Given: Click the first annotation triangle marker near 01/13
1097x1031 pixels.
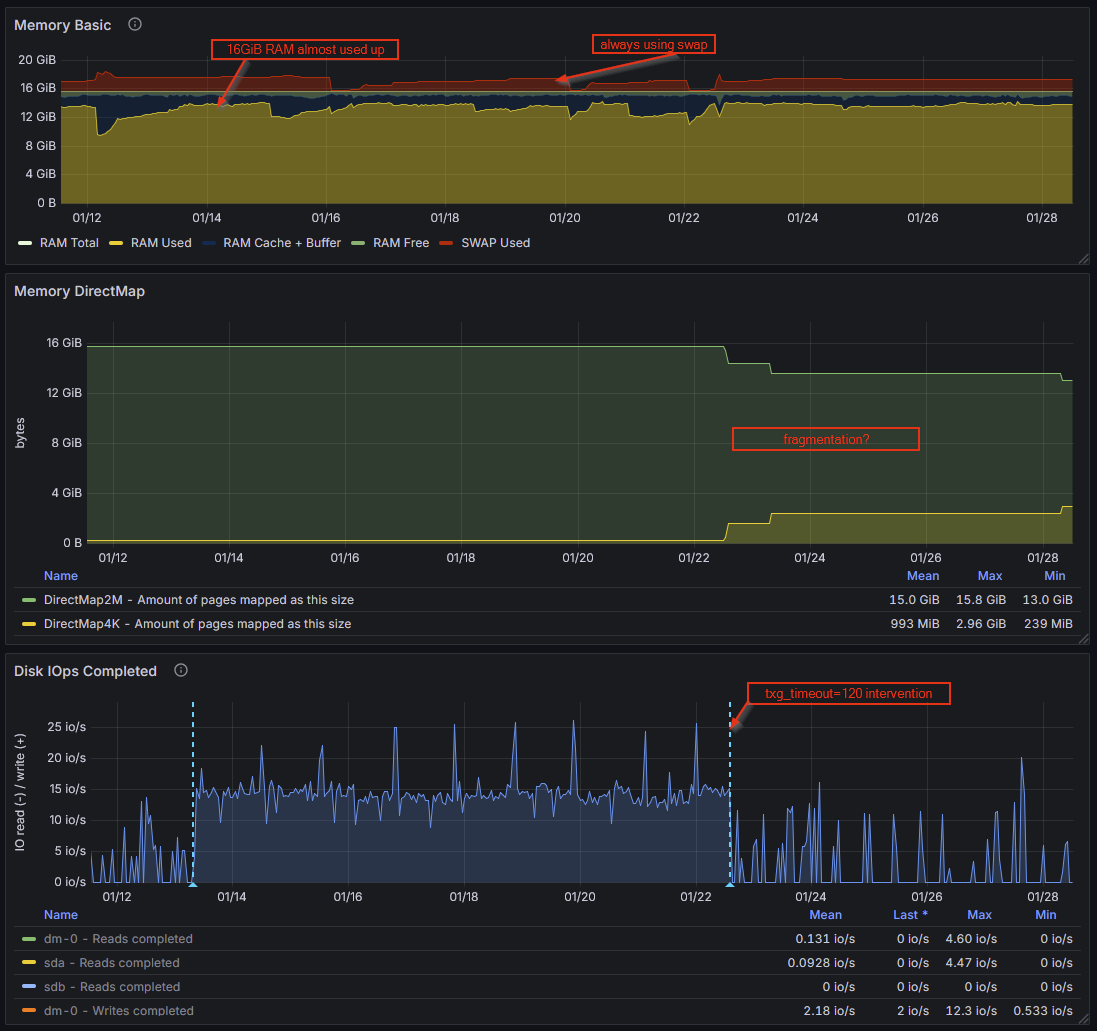Looking at the screenshot, I should point(193,883).
